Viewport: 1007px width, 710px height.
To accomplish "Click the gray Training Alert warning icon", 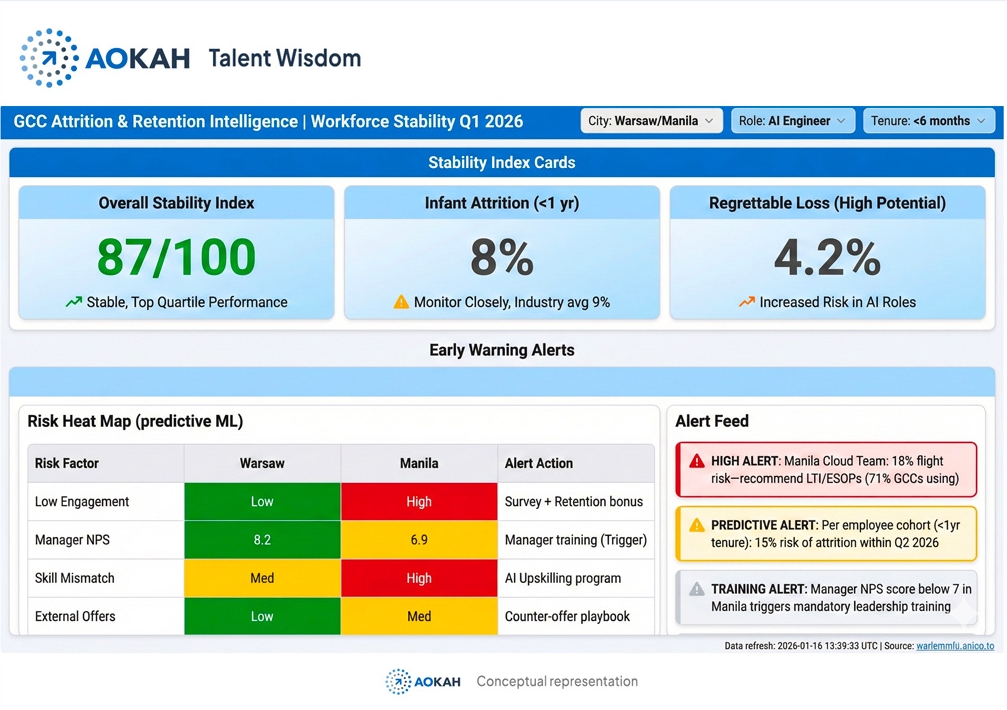I will [697, 589].
